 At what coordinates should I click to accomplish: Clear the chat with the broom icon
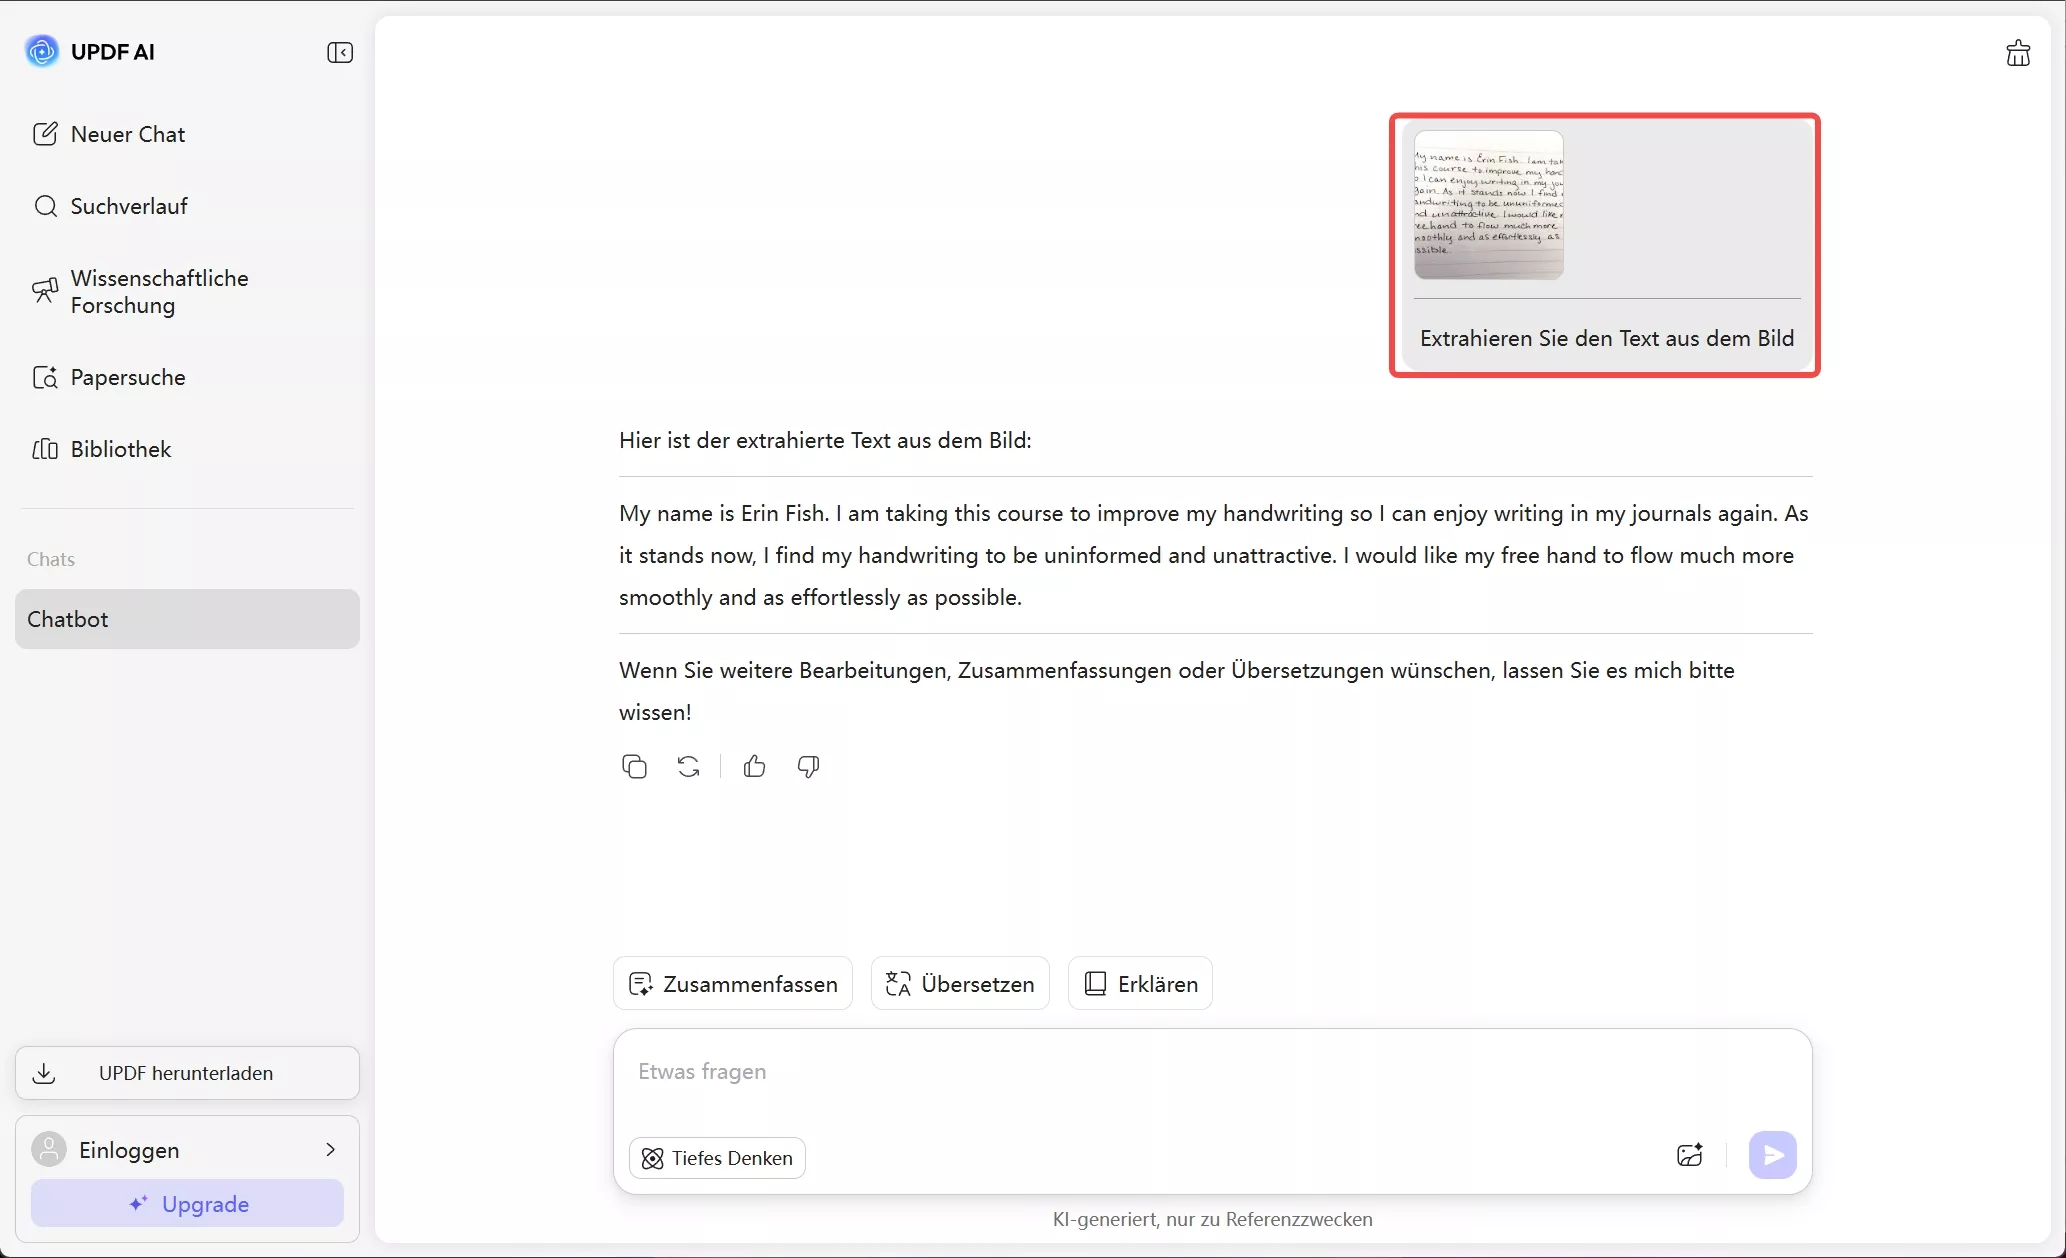coord(2017,52)
